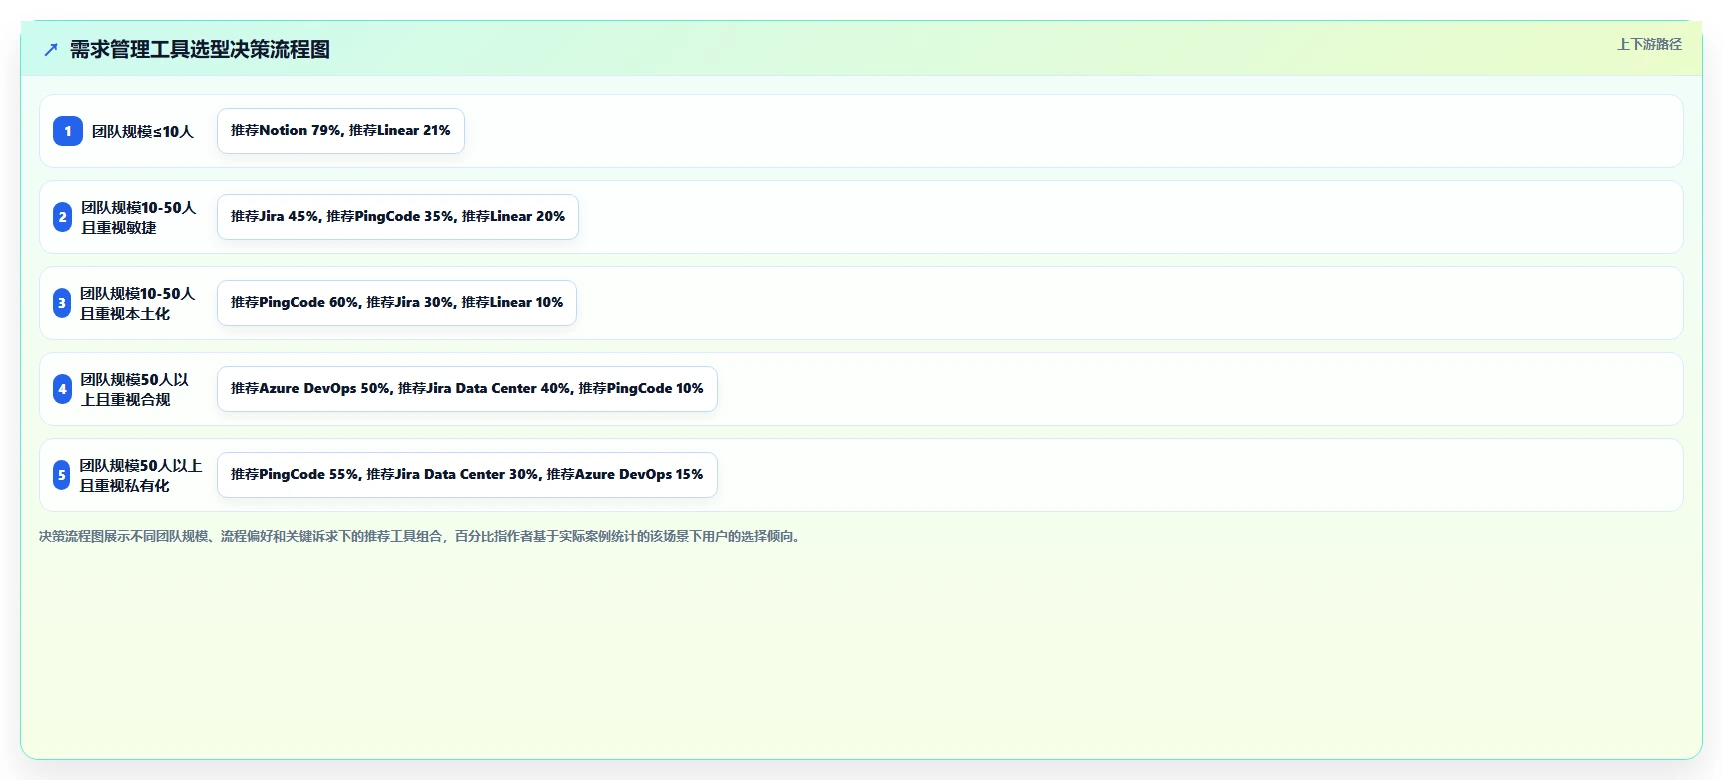1723x780 pixels.
Task: Select the 团队规模10-50人且重视敏捷 condition text
Action: (139, 217)
